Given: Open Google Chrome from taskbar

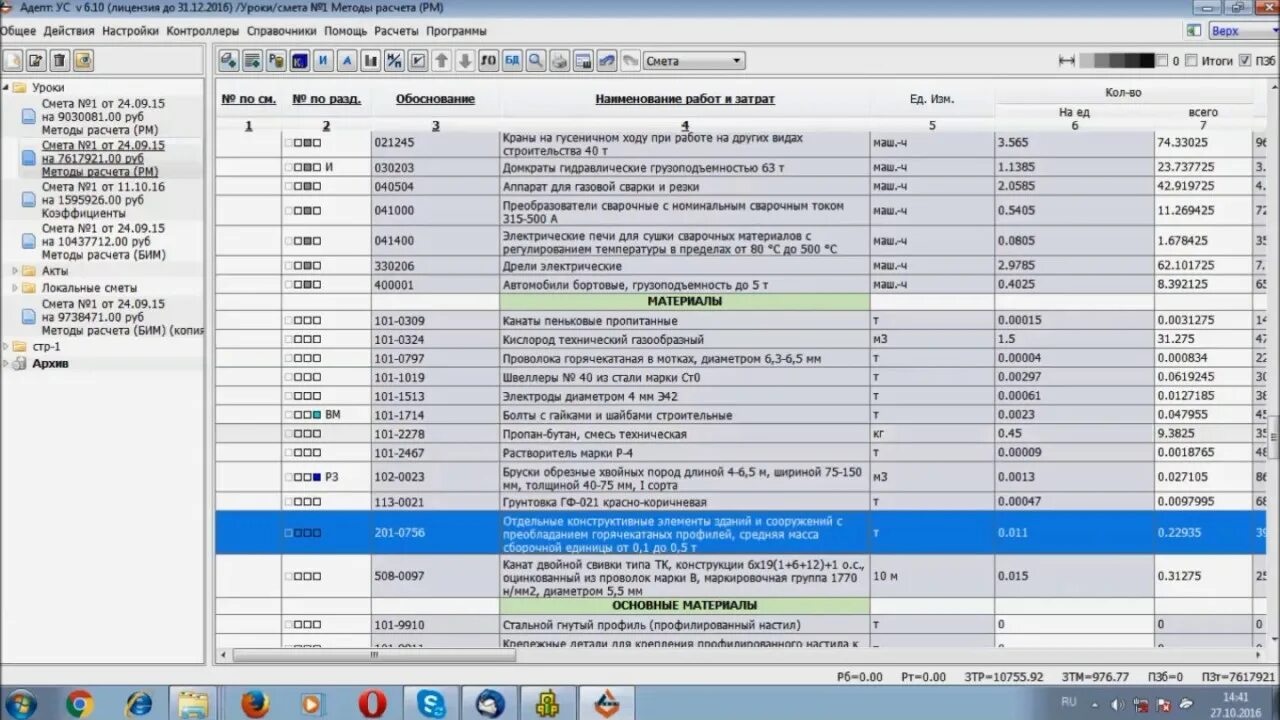Looking at the screenshot, I should click(x=80, y=703).
